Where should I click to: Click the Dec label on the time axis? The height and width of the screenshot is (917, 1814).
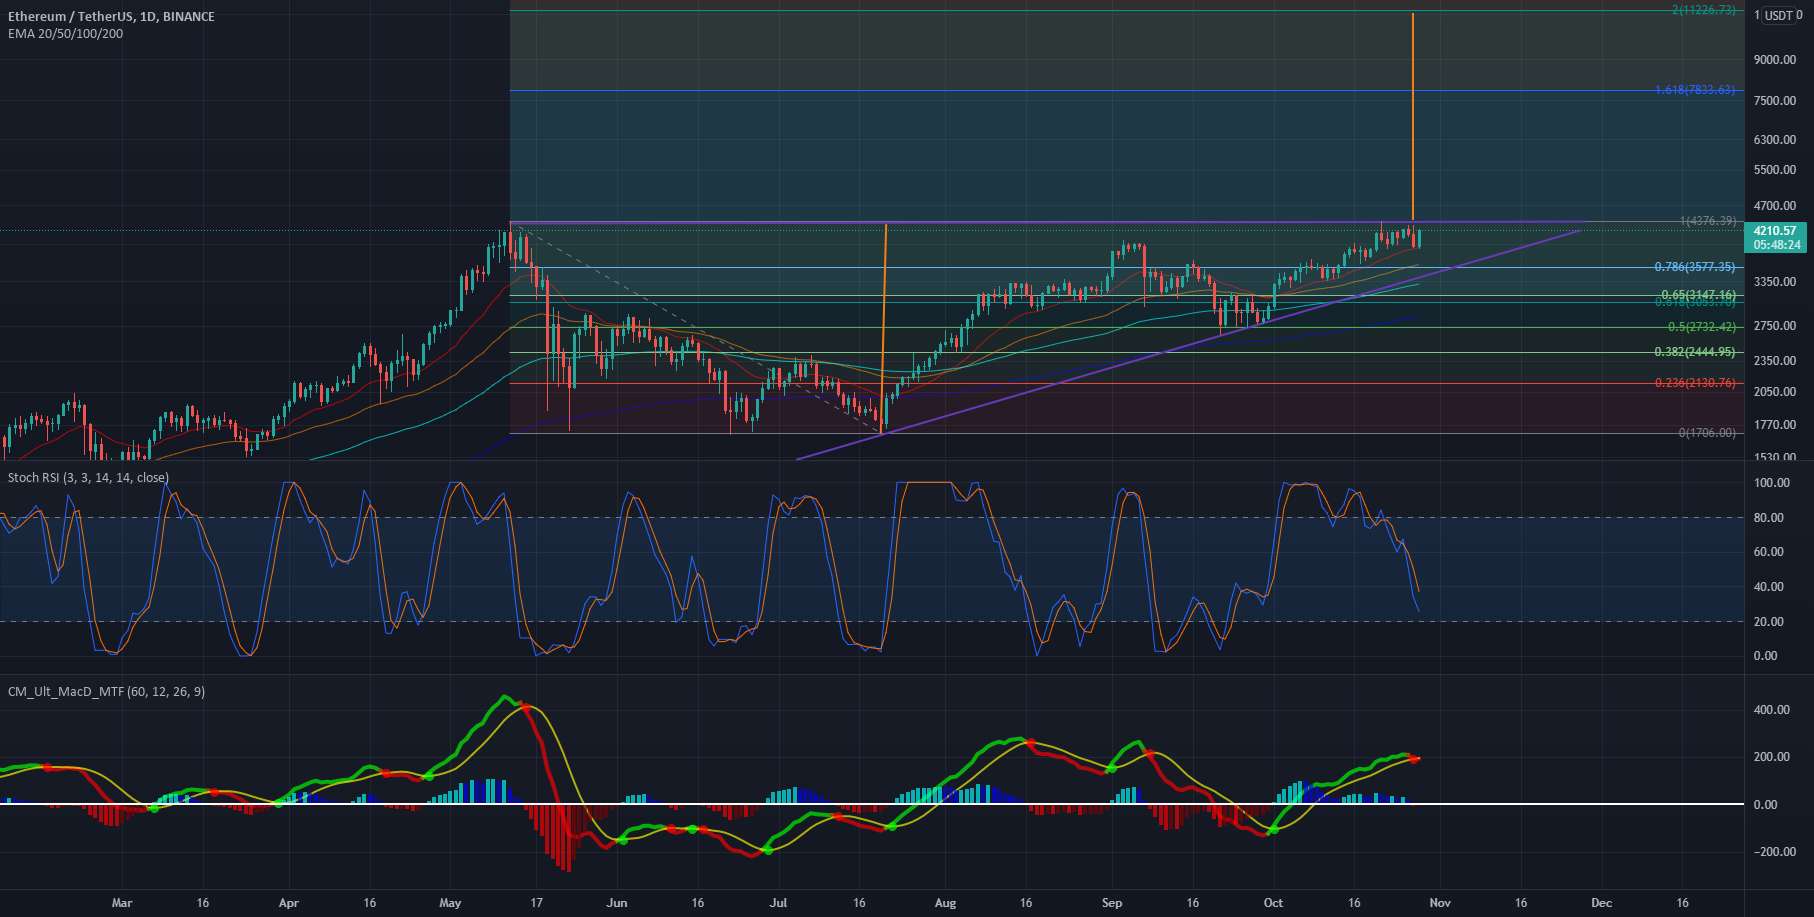point(1601,903)
